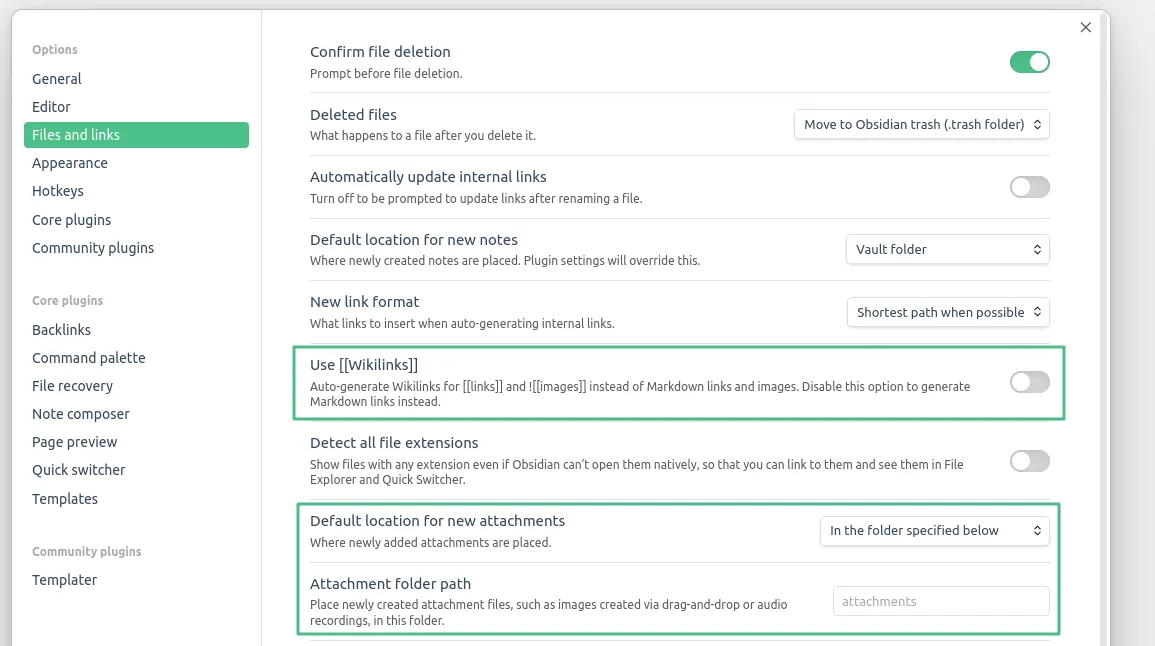Go to Appearance settings

point(70,163)
